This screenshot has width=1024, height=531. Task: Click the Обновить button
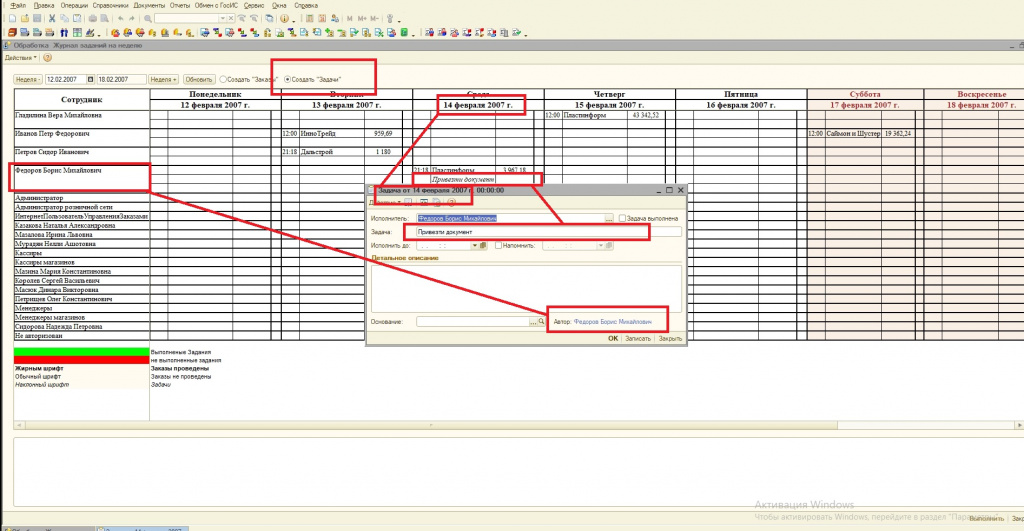[199, 79]
